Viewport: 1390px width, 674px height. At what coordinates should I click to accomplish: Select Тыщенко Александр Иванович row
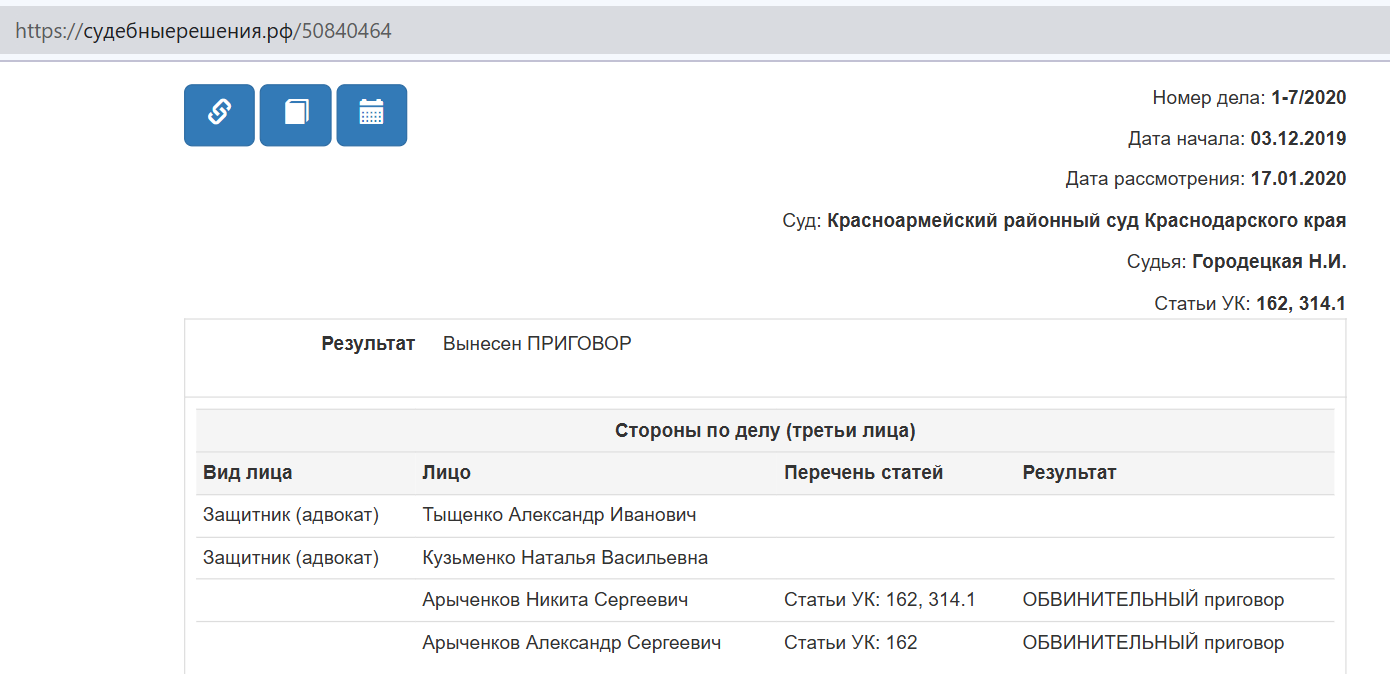pyautogui.click(x=559, y=515)
